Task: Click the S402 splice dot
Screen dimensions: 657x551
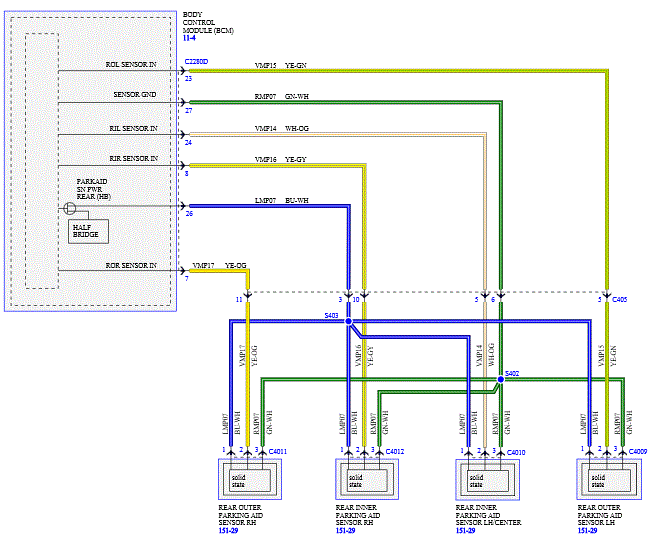Action: point(500,379)
